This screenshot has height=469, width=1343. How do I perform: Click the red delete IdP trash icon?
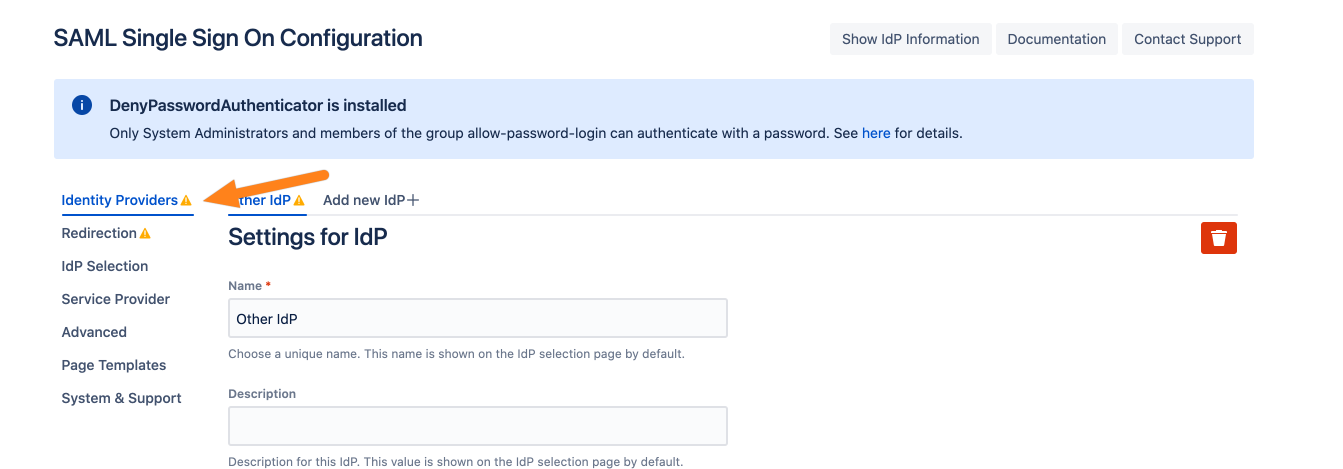pyautogui.click(x=1218, y=237)
